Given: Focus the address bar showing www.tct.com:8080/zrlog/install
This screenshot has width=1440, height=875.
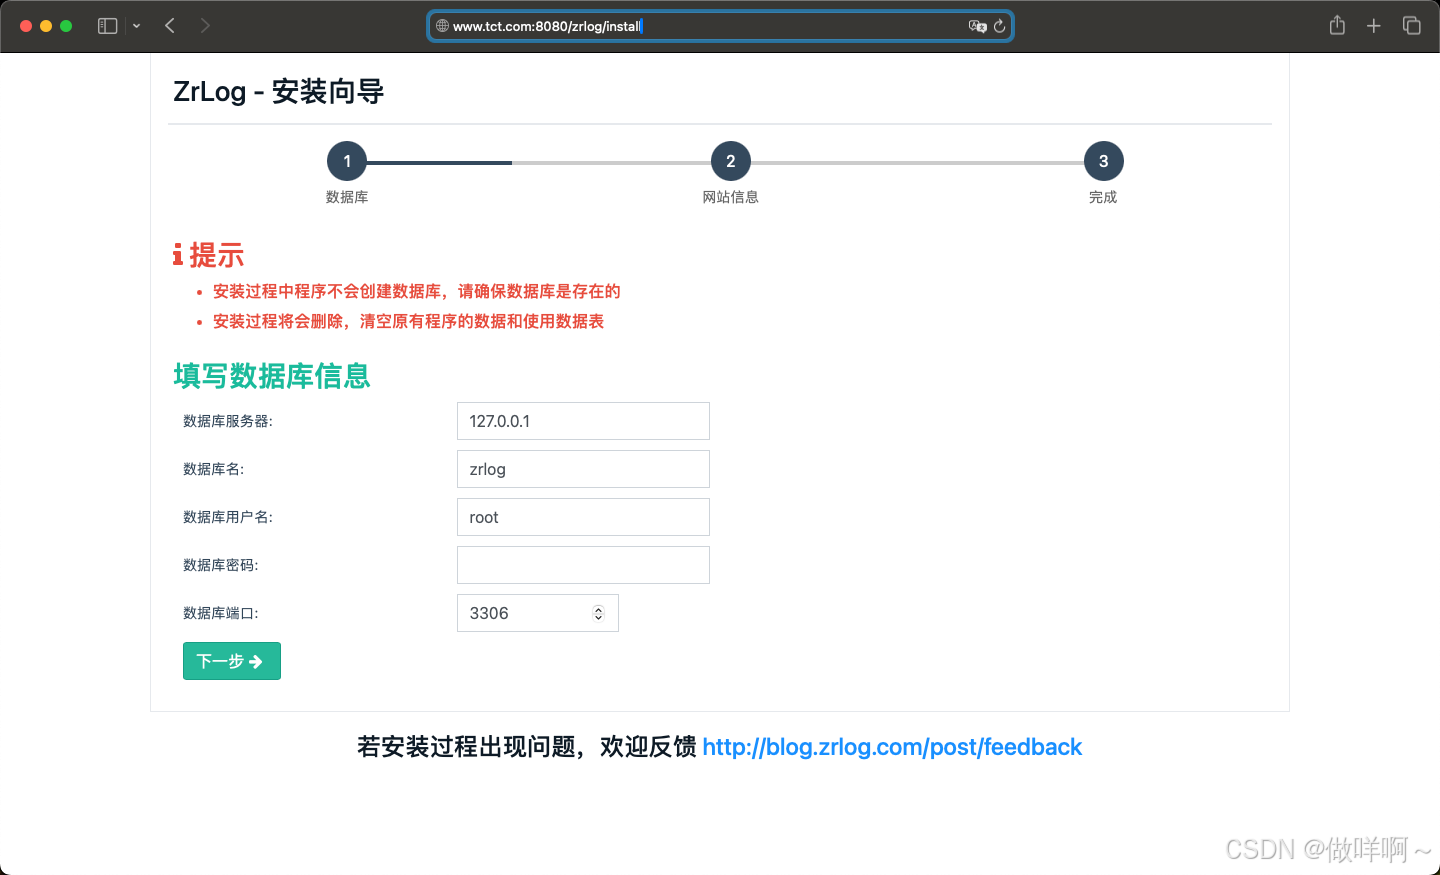Looking at the screenshot, I should (720, 26).
